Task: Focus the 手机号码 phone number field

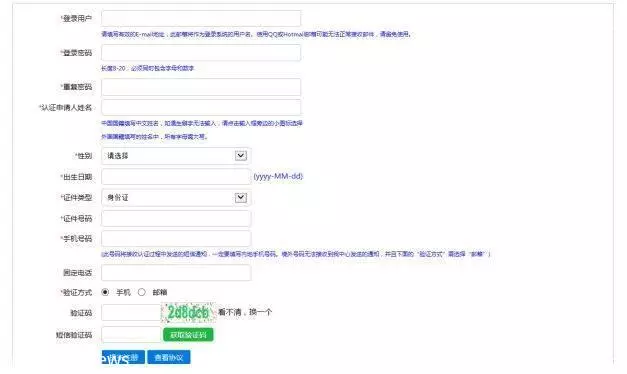Action: click(176, 238)
